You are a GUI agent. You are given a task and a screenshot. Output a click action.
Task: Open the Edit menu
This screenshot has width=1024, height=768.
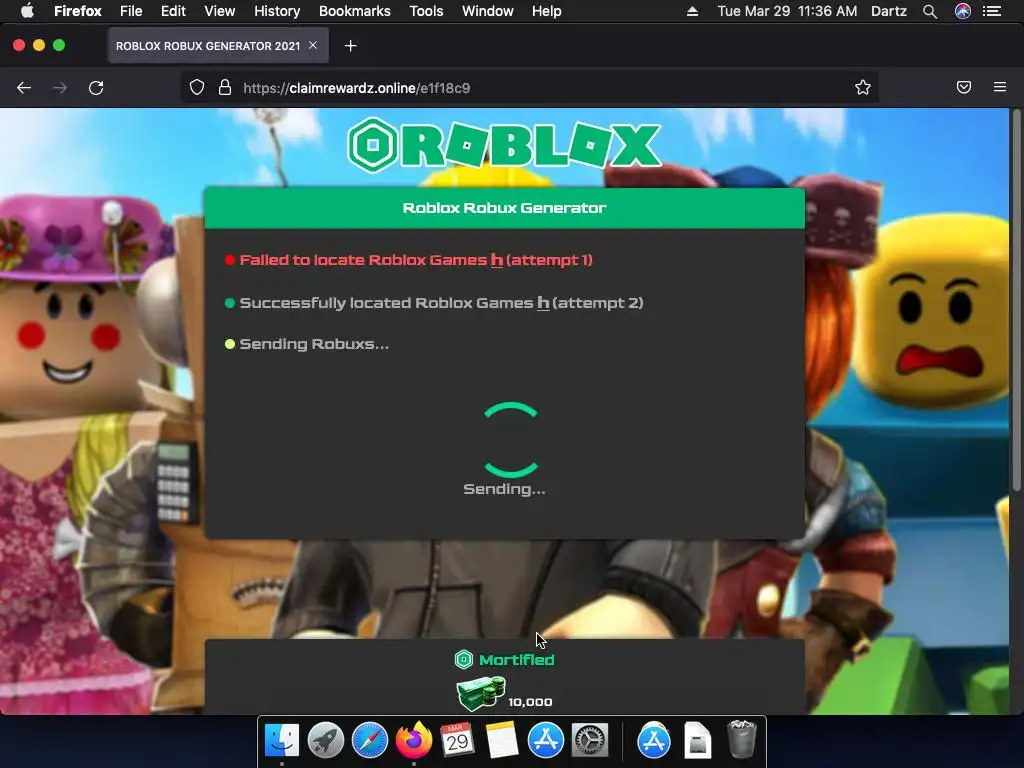point(173,11)
